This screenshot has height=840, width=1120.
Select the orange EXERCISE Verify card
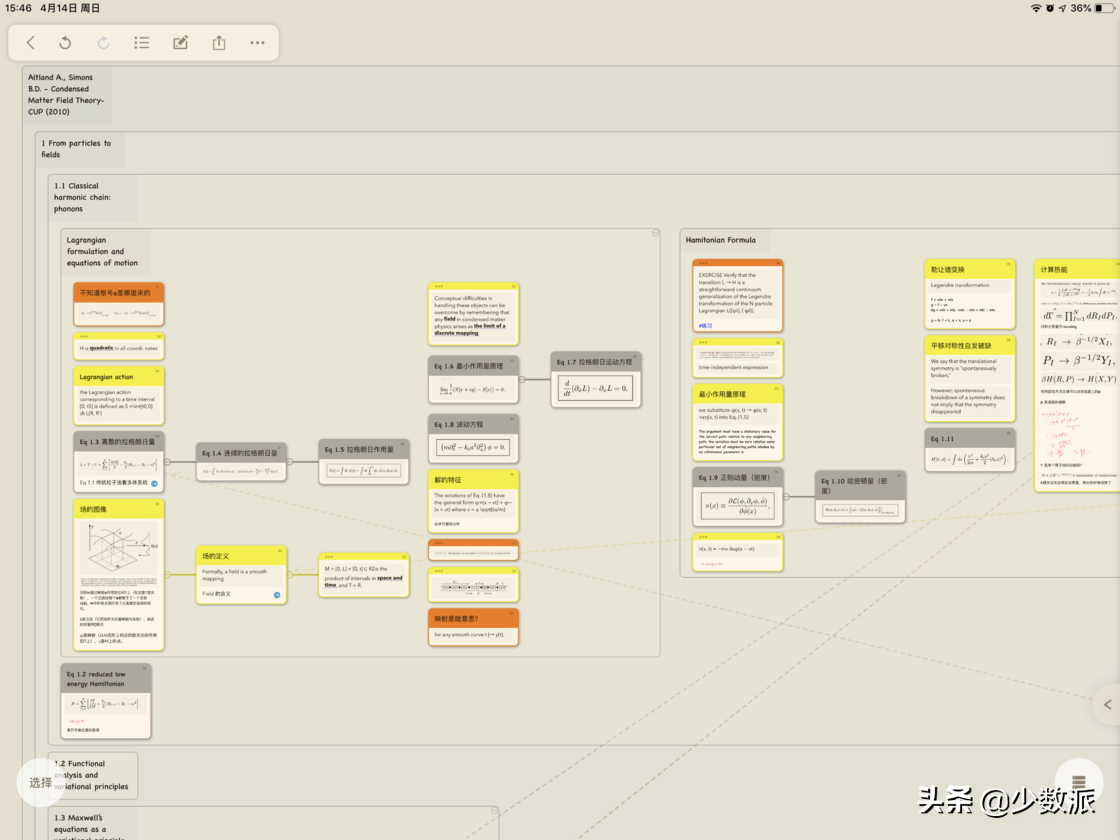[737, 296]
